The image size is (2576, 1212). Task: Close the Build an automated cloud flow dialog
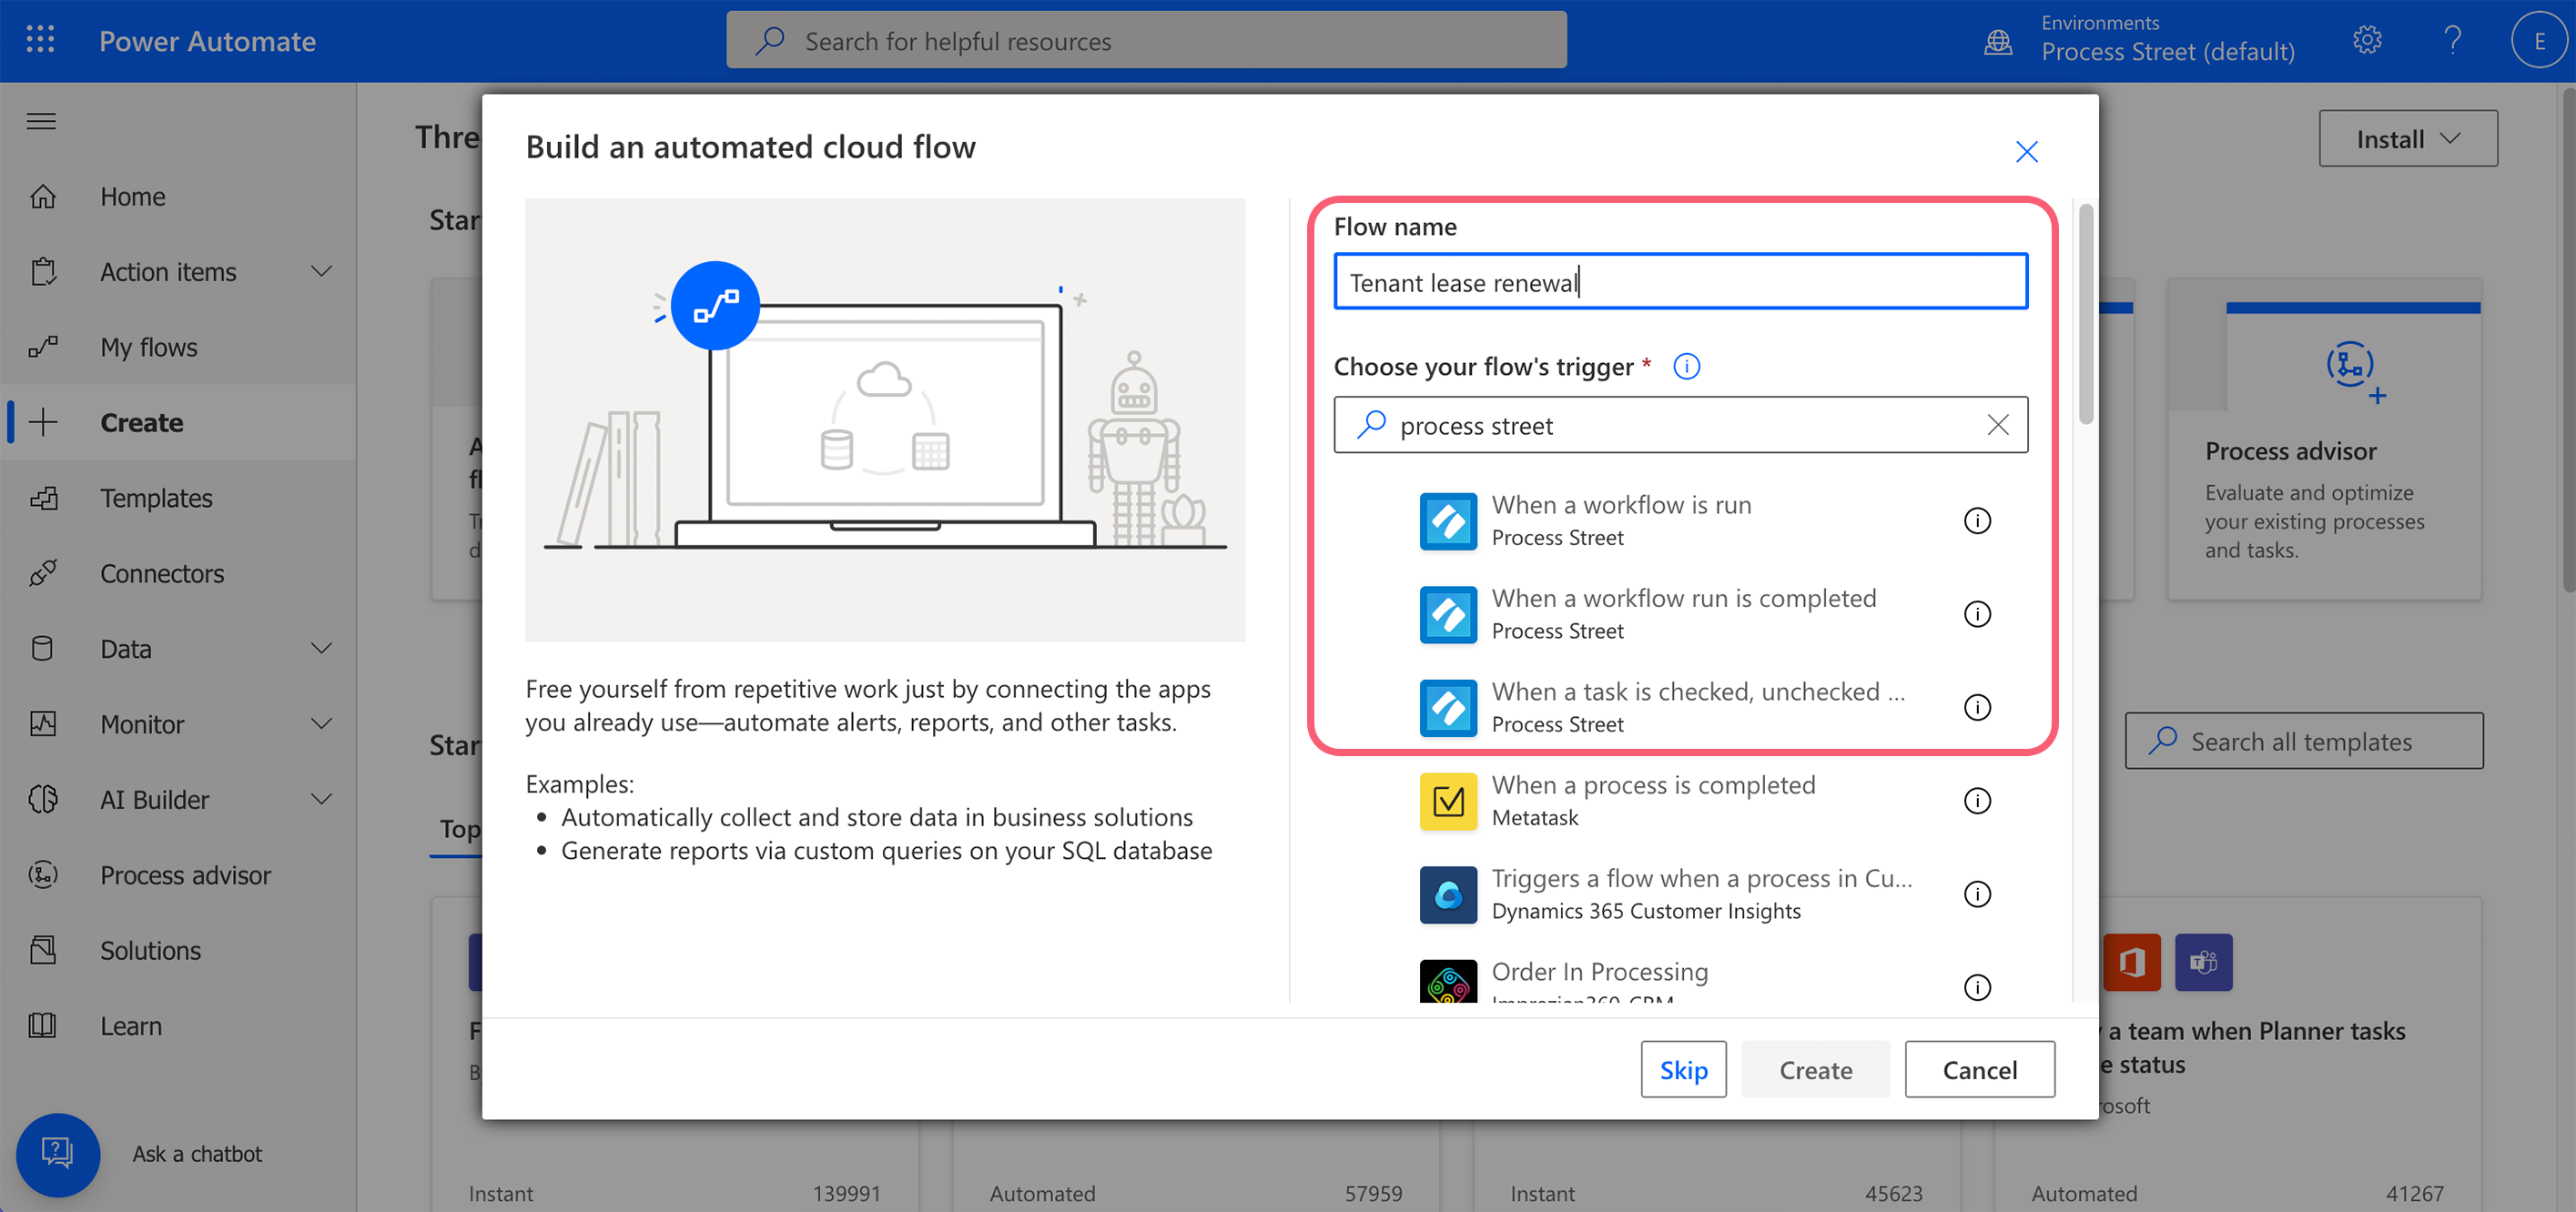coord(2026,151)
